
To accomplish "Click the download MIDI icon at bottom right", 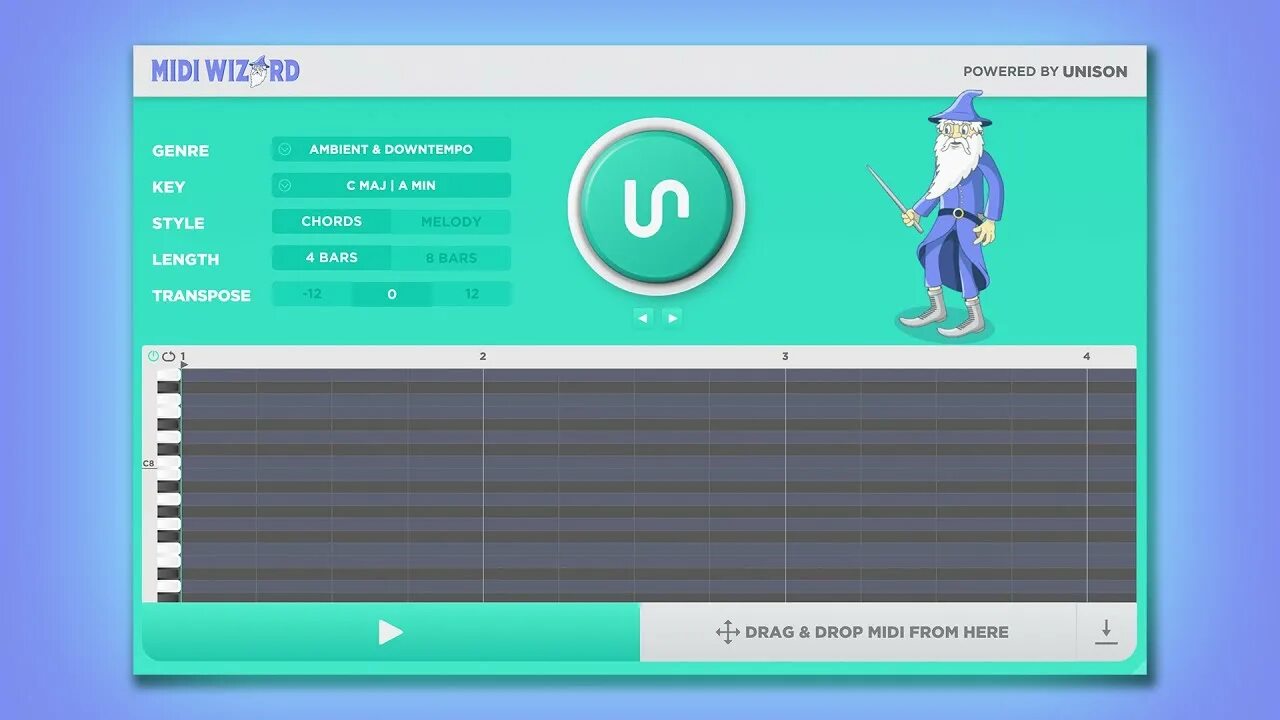I will tap(1106, 631).
